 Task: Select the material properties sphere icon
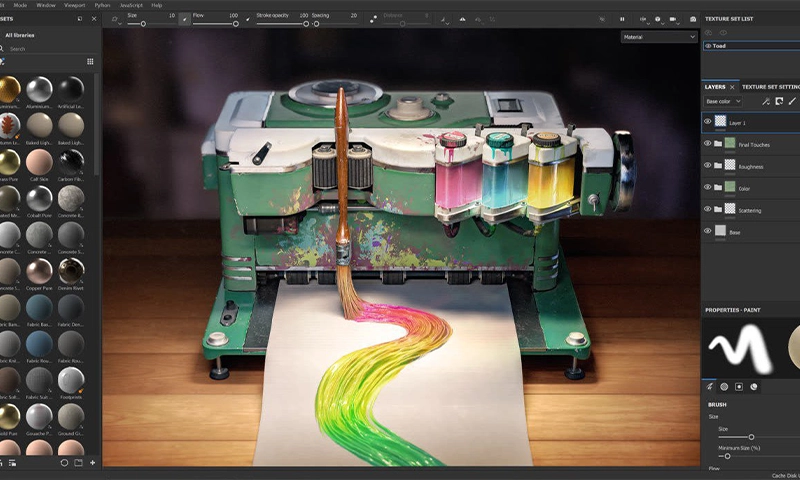click(753, 386)
